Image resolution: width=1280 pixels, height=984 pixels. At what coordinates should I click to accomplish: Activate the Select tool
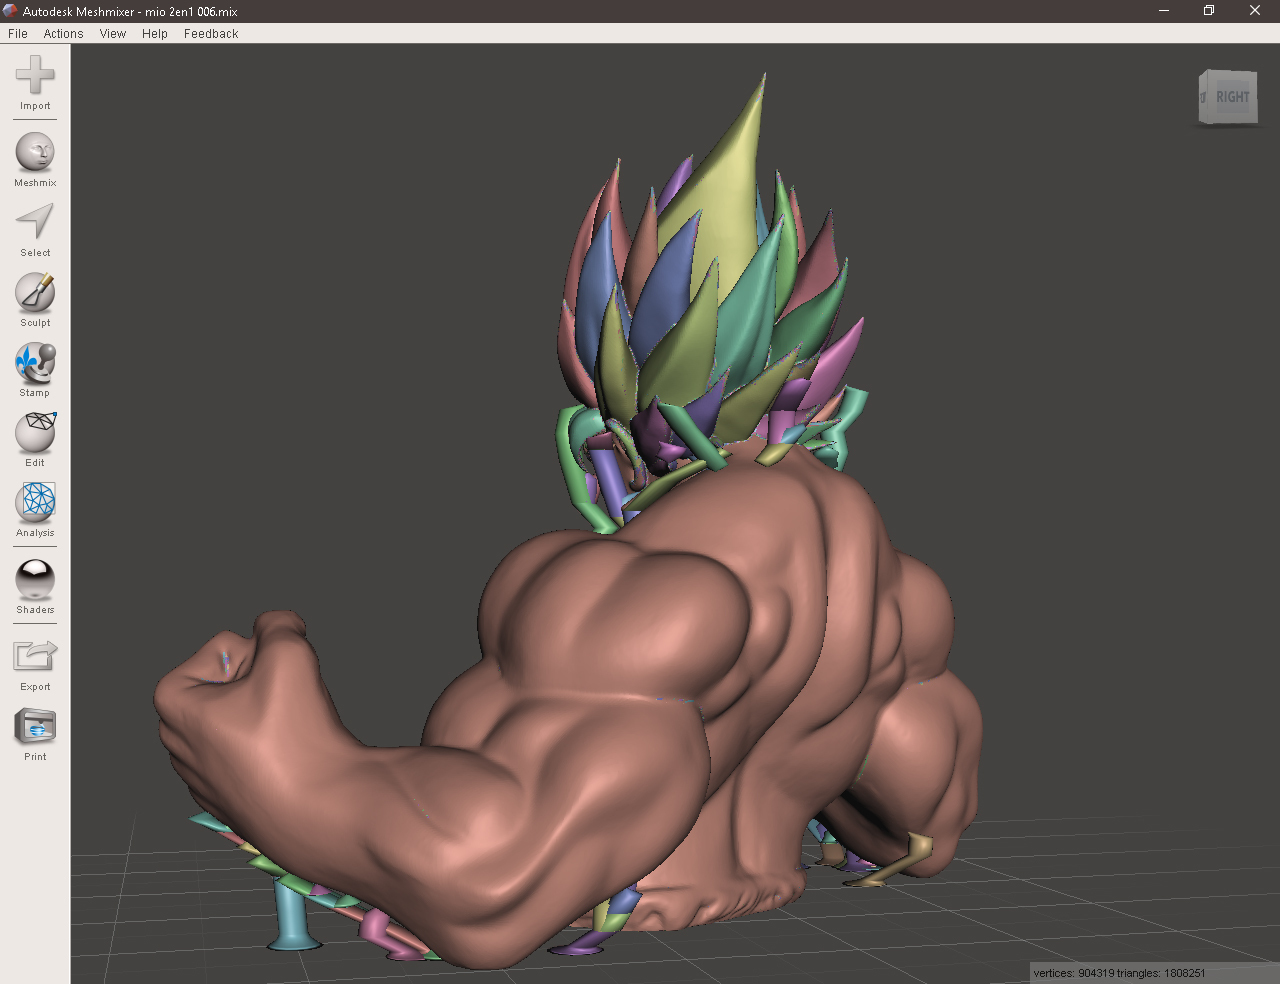point(35,222)
